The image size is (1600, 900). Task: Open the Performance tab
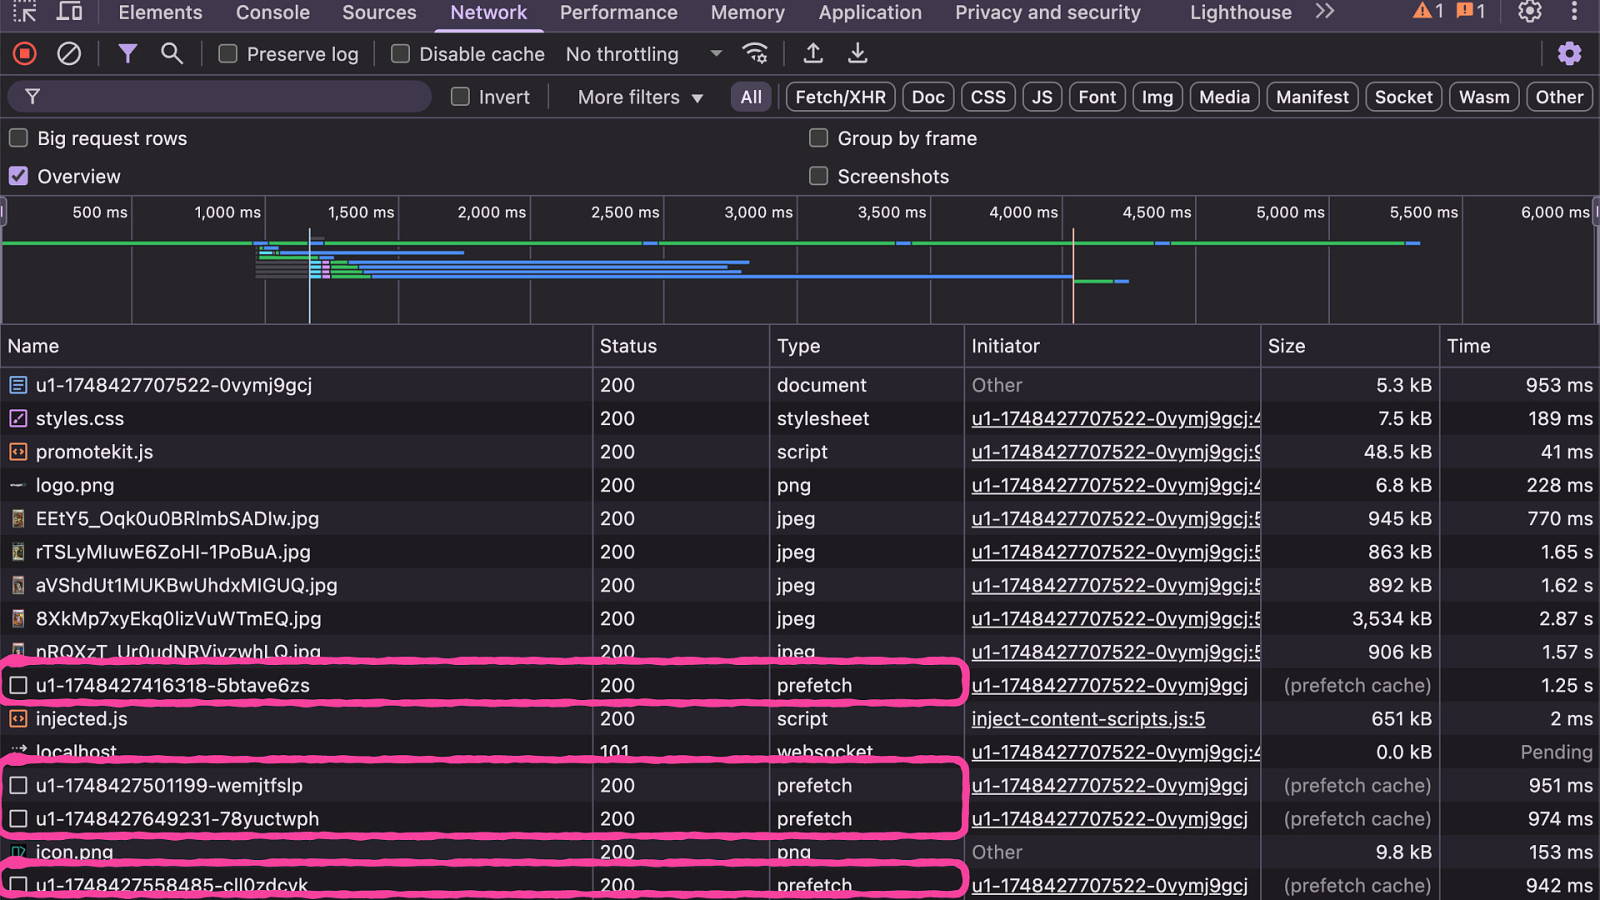pyautogui.click(x=618, y=12)
